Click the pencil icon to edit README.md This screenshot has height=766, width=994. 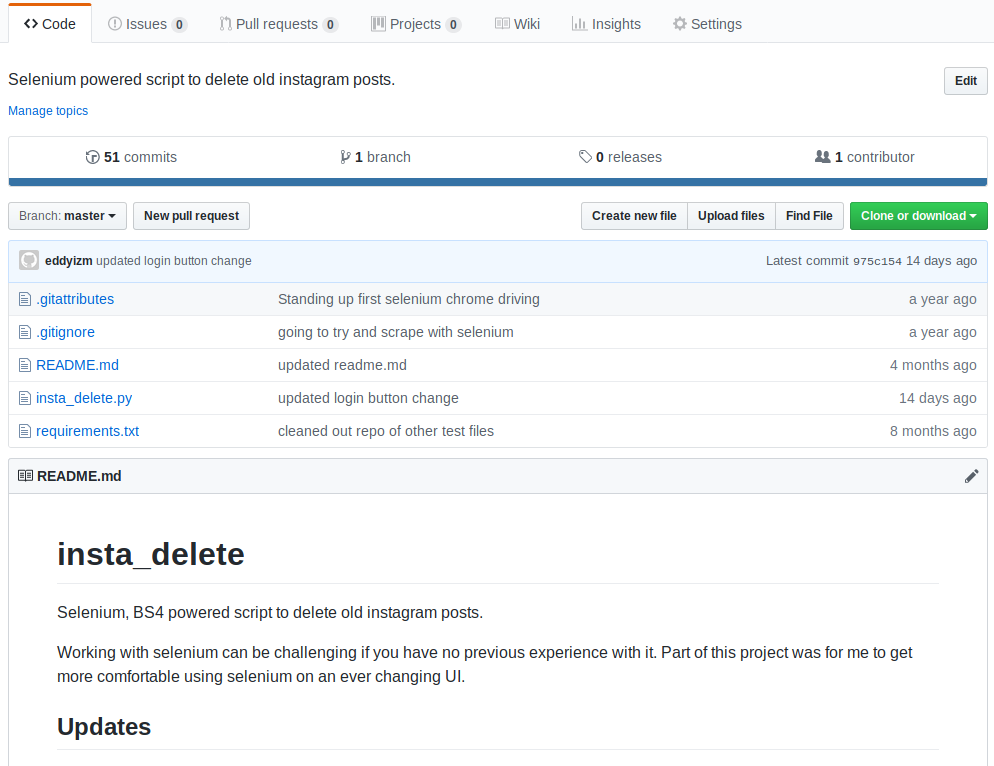pyautogui.click(x=971, y=476)
